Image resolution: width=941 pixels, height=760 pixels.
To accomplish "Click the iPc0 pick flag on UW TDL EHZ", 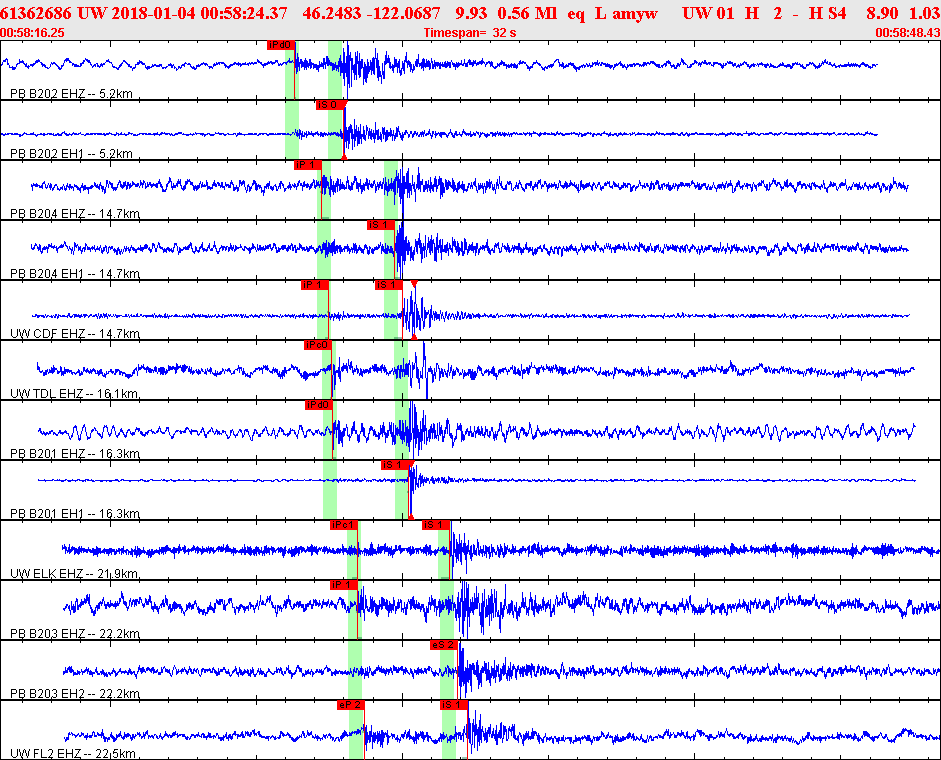I will coord(317,345).
